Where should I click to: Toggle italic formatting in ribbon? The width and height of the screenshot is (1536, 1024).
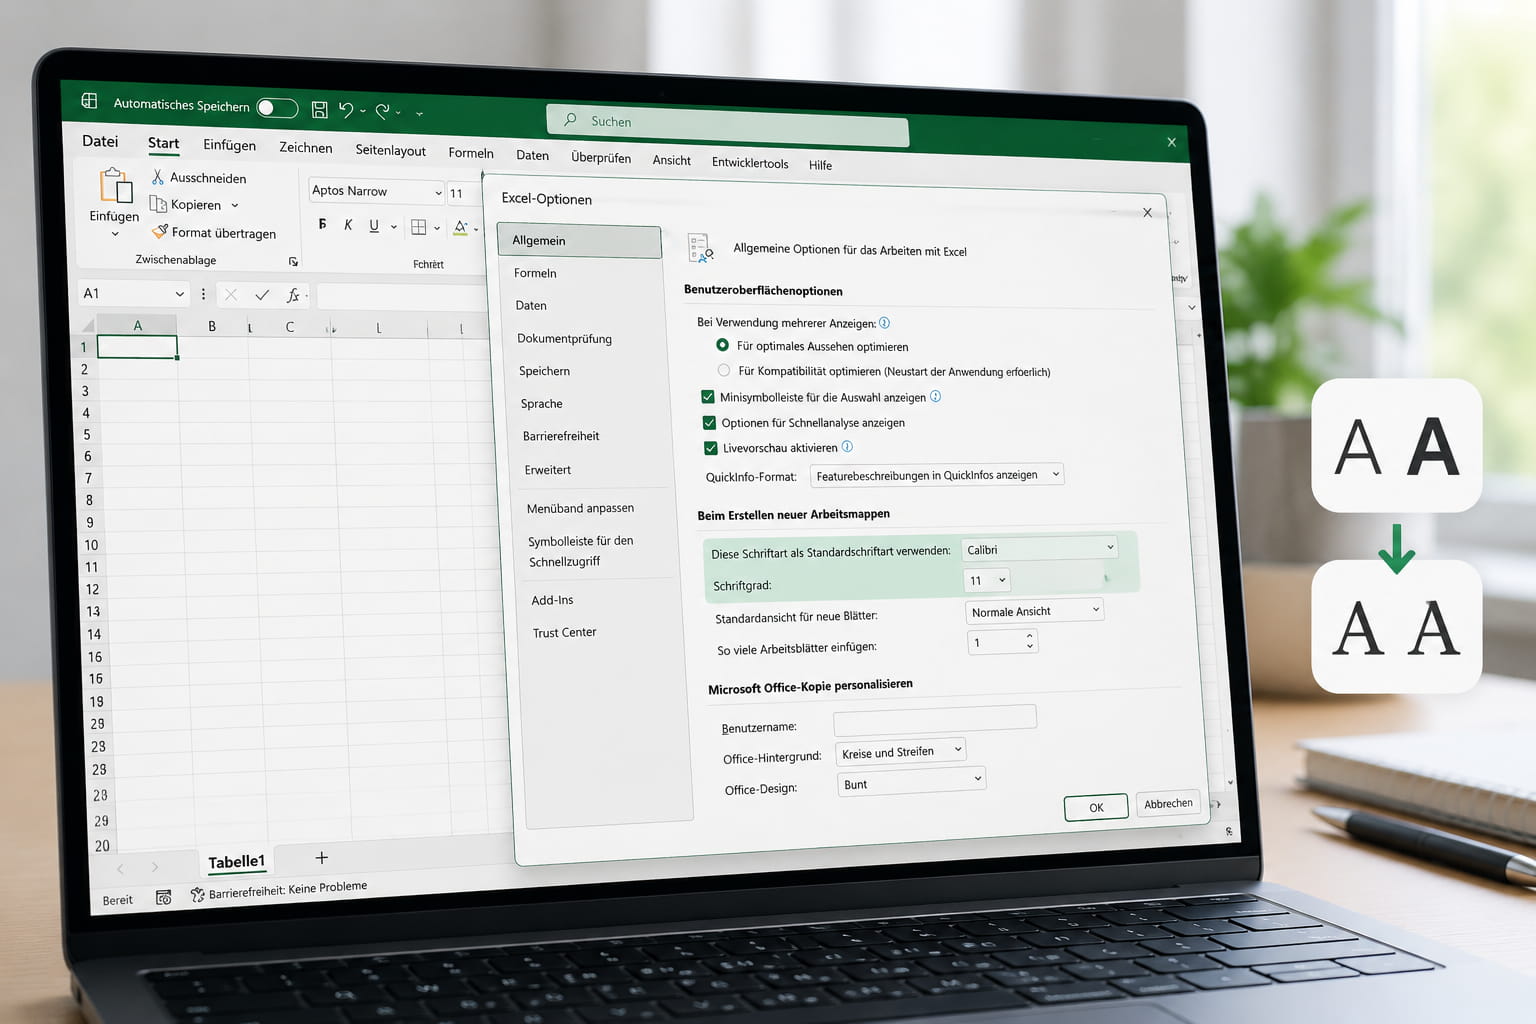coord(348,225)
